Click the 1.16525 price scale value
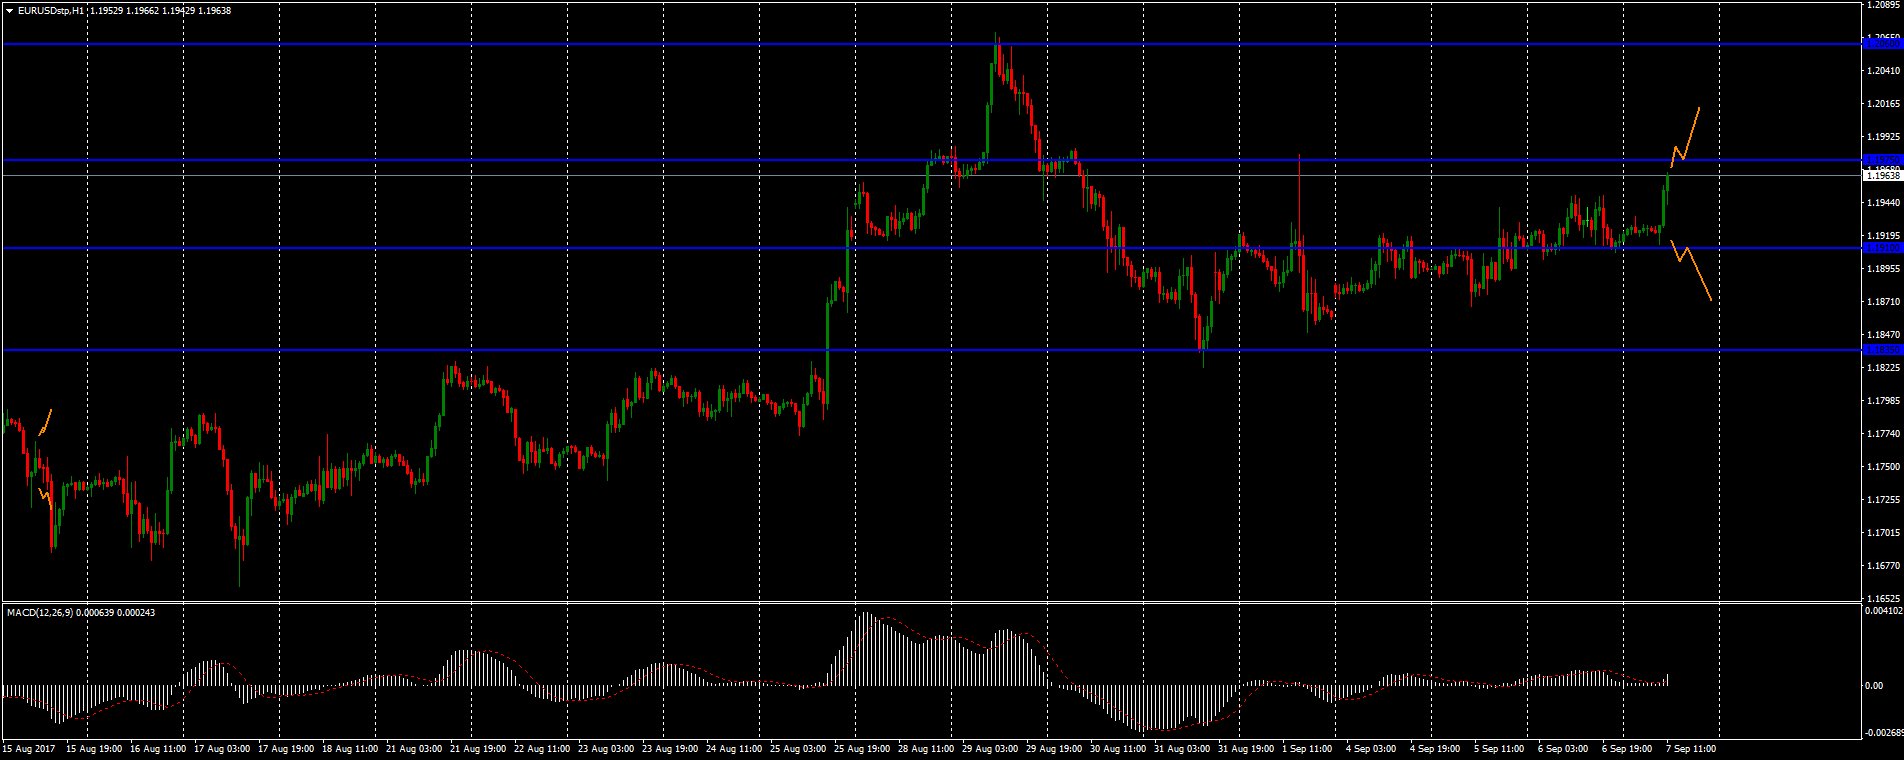Screen dimensions: 1904x760 click(1883, 598)
